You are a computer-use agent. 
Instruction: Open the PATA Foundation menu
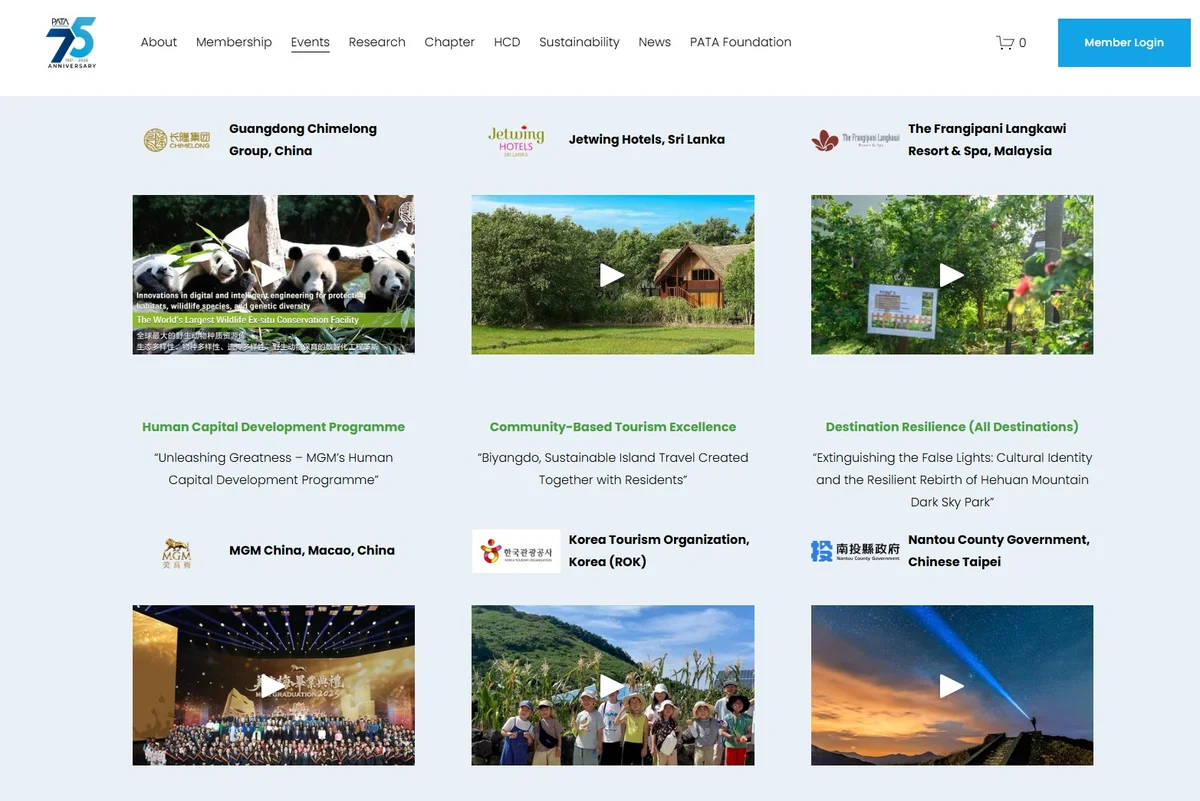tap(740, 42)
